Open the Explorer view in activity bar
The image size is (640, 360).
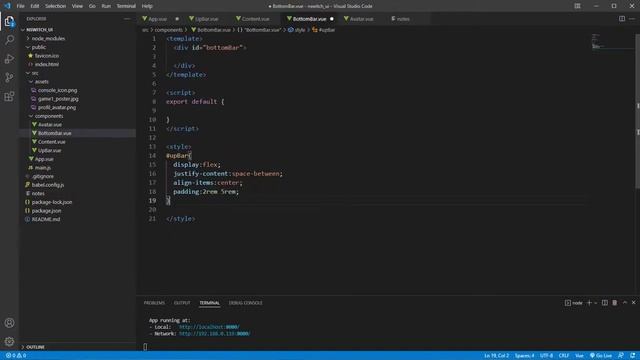click(9, 21)
